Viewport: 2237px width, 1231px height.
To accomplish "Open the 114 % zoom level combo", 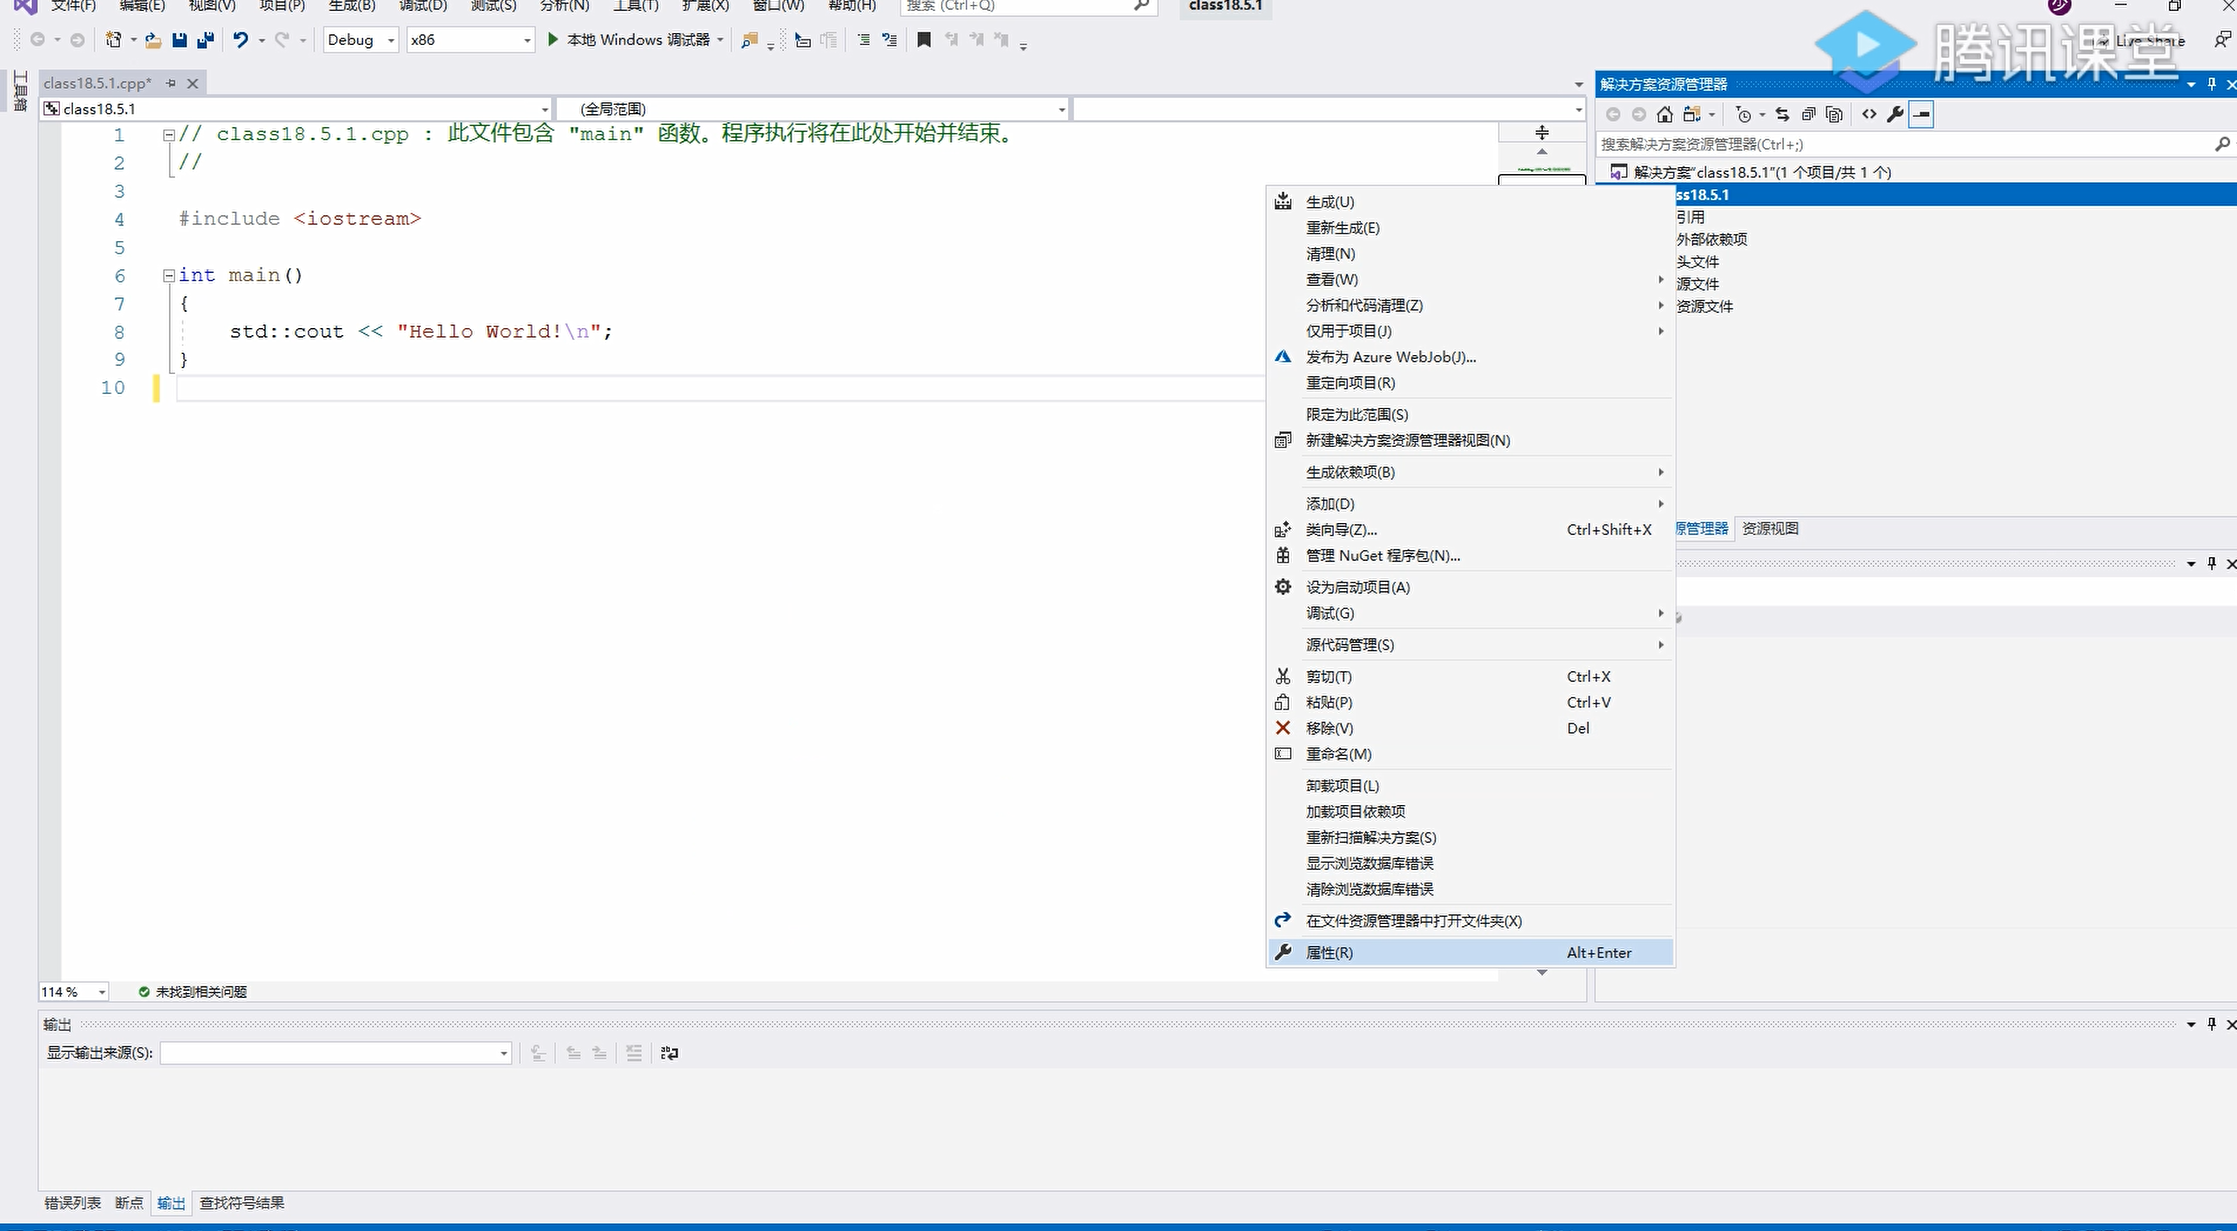I will [73, 992].
